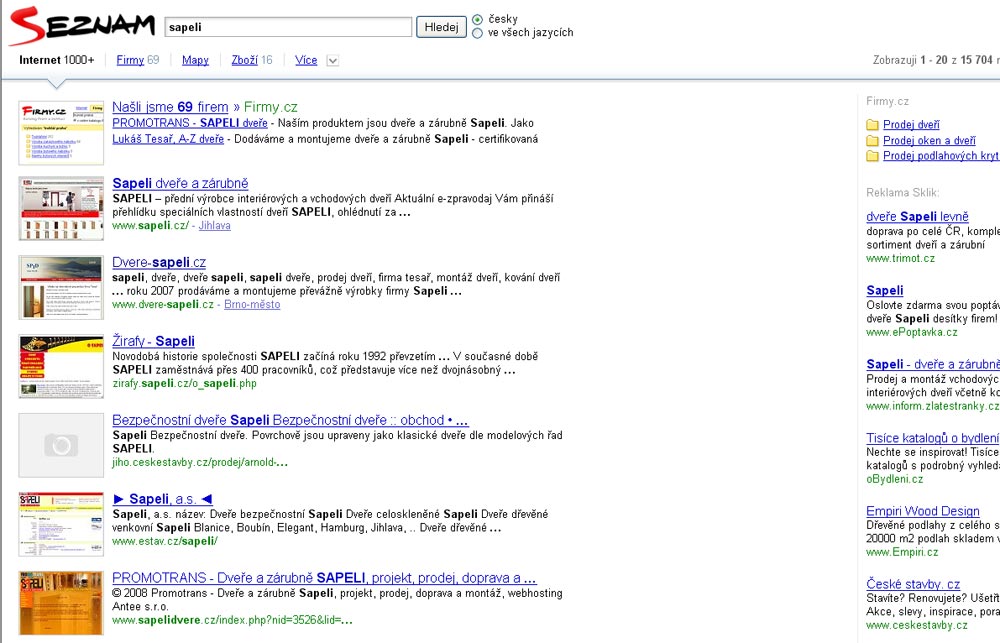The height and width of the screenshot is (643, 1000).
Task: Select the česky language radio button
Action: click(x=477, y=19)
